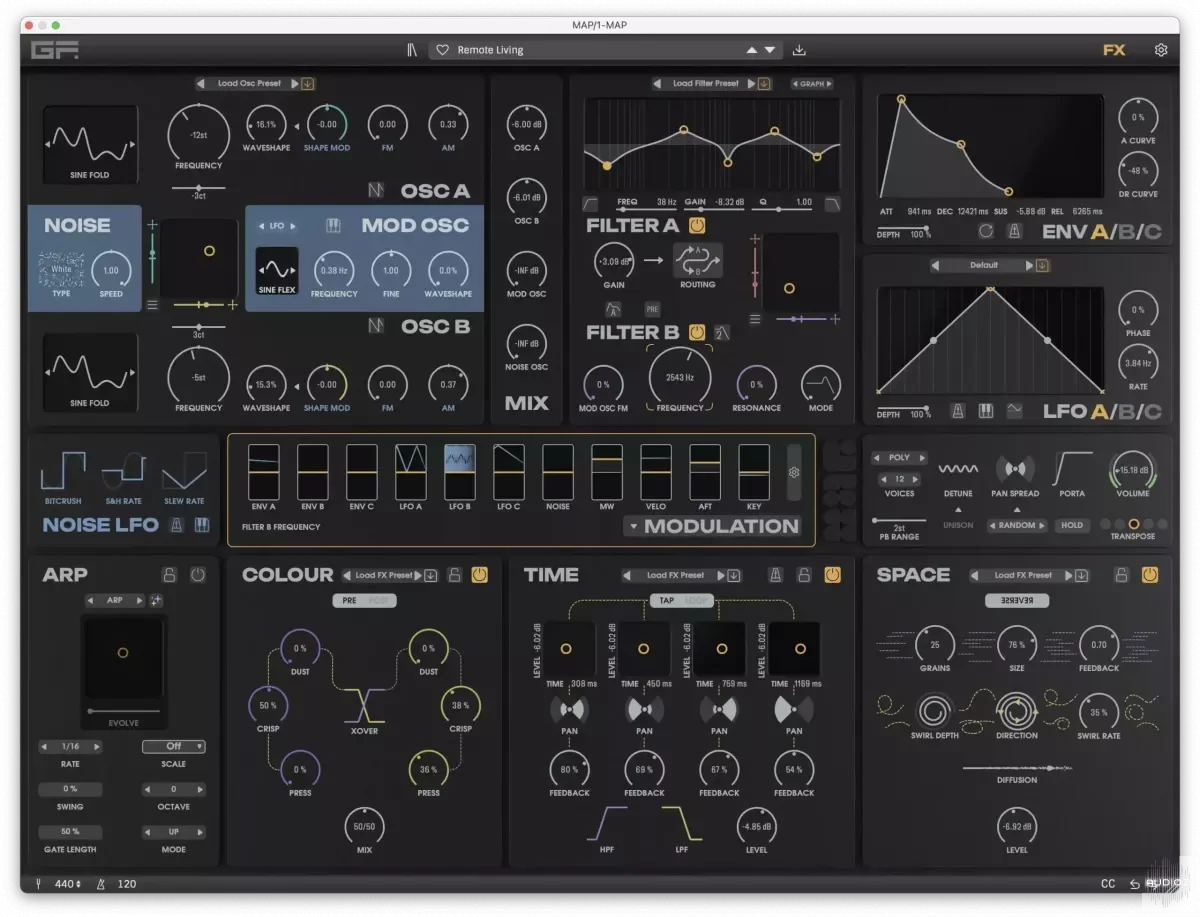Viewport: 1200px width, 917px height.
Task: Click the LFO keyboard retrigger icon
Action: coord(986,411)
